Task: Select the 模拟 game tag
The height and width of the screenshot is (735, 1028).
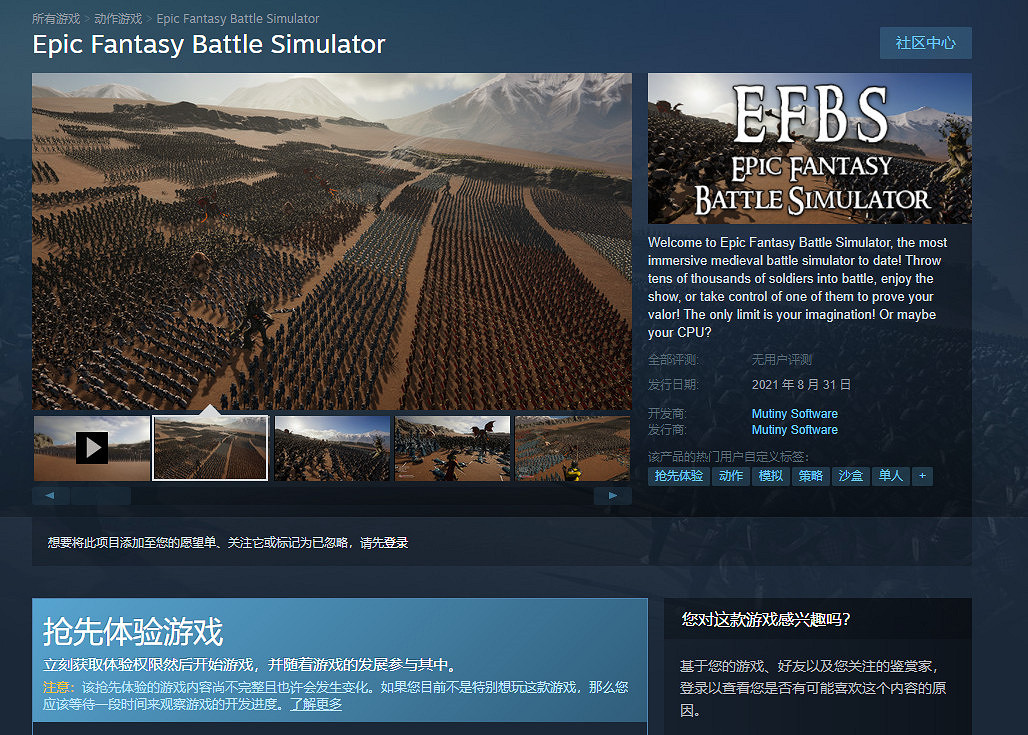Action: coord(770,476)
